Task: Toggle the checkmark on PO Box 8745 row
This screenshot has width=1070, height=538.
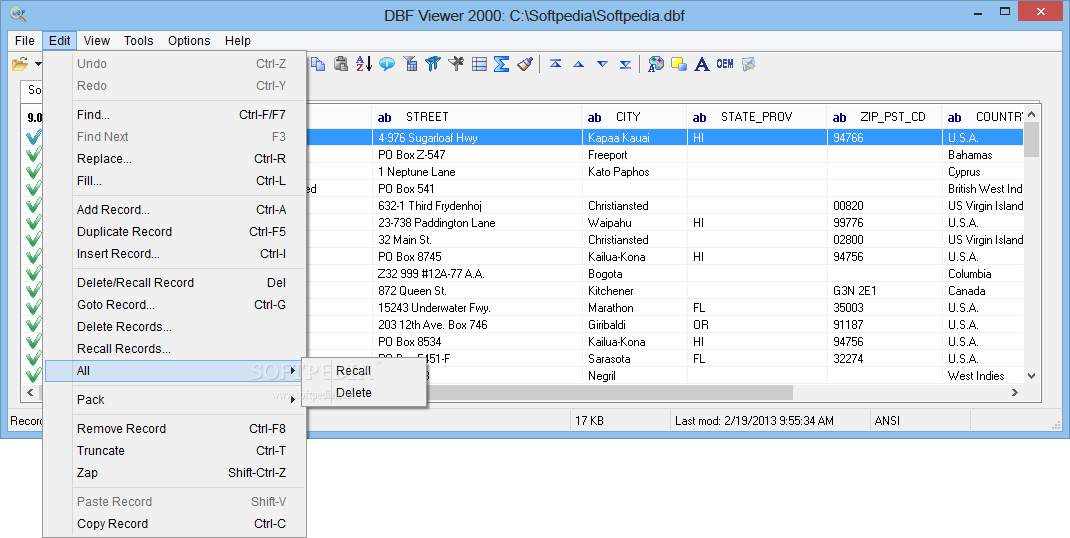Action: click(x=33, y=257)
